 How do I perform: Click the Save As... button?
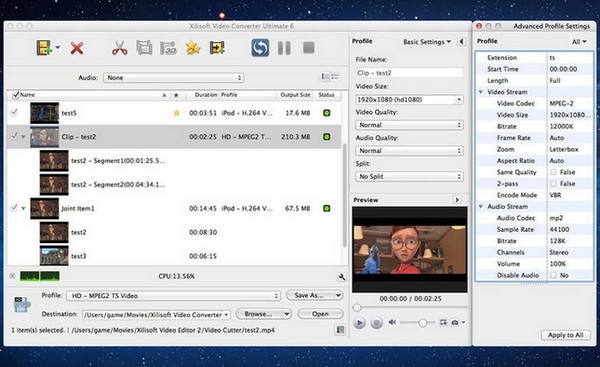point(310,295)
